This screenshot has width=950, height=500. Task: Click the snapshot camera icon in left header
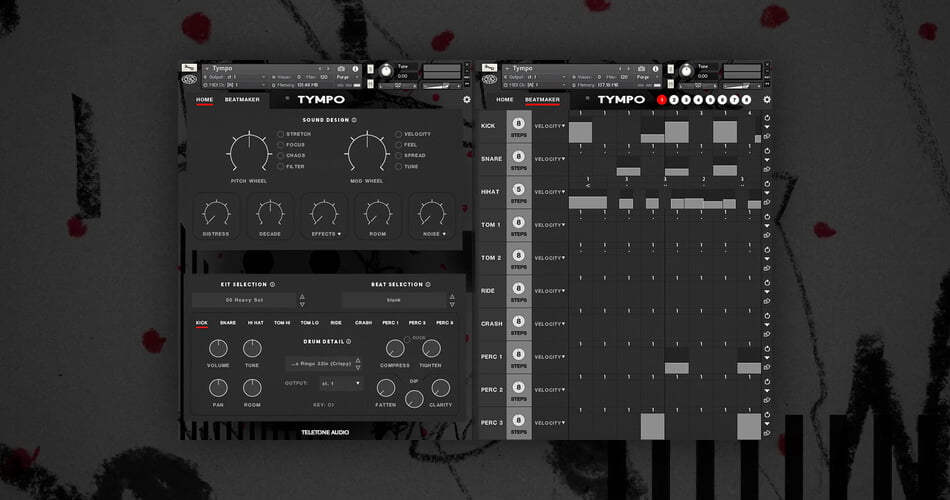tap(341, 69)
